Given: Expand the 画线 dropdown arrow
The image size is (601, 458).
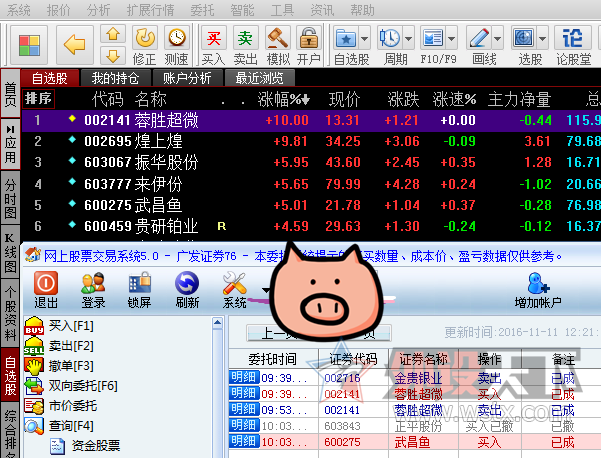Looking at the screenshot, I should (x=498, y=38).
